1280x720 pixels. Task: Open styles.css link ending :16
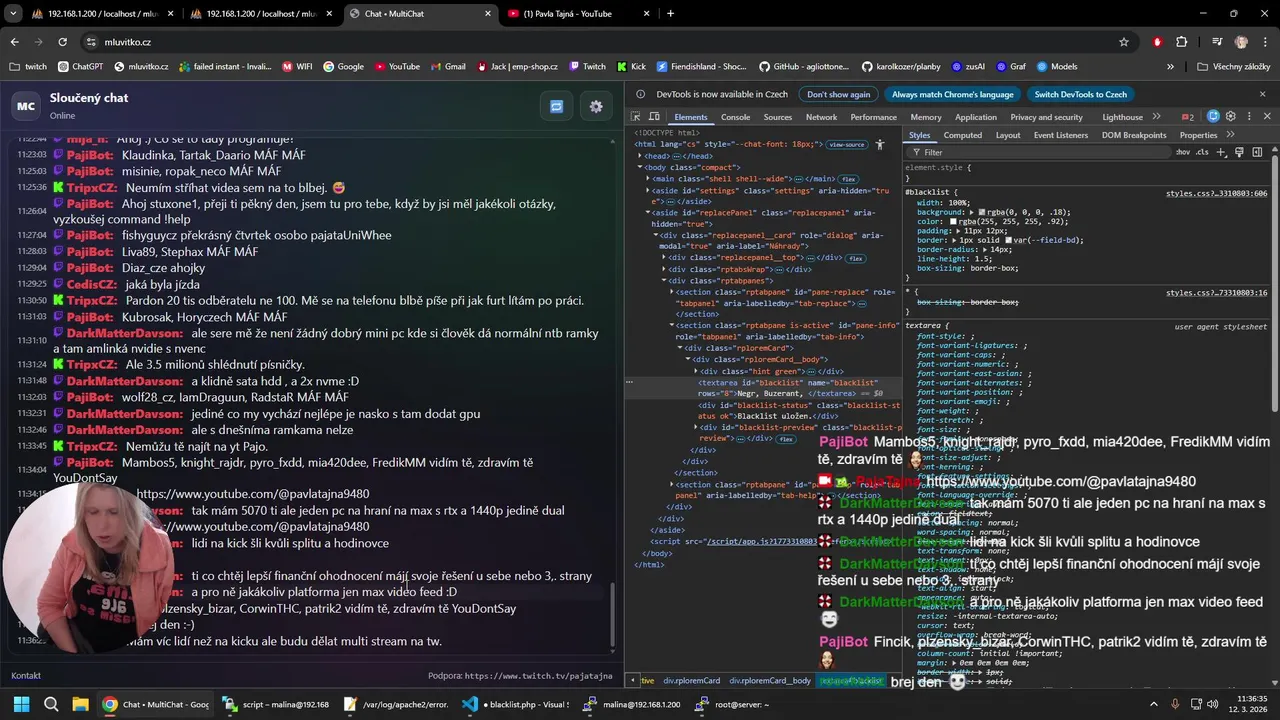click(x=1217, y=293)
